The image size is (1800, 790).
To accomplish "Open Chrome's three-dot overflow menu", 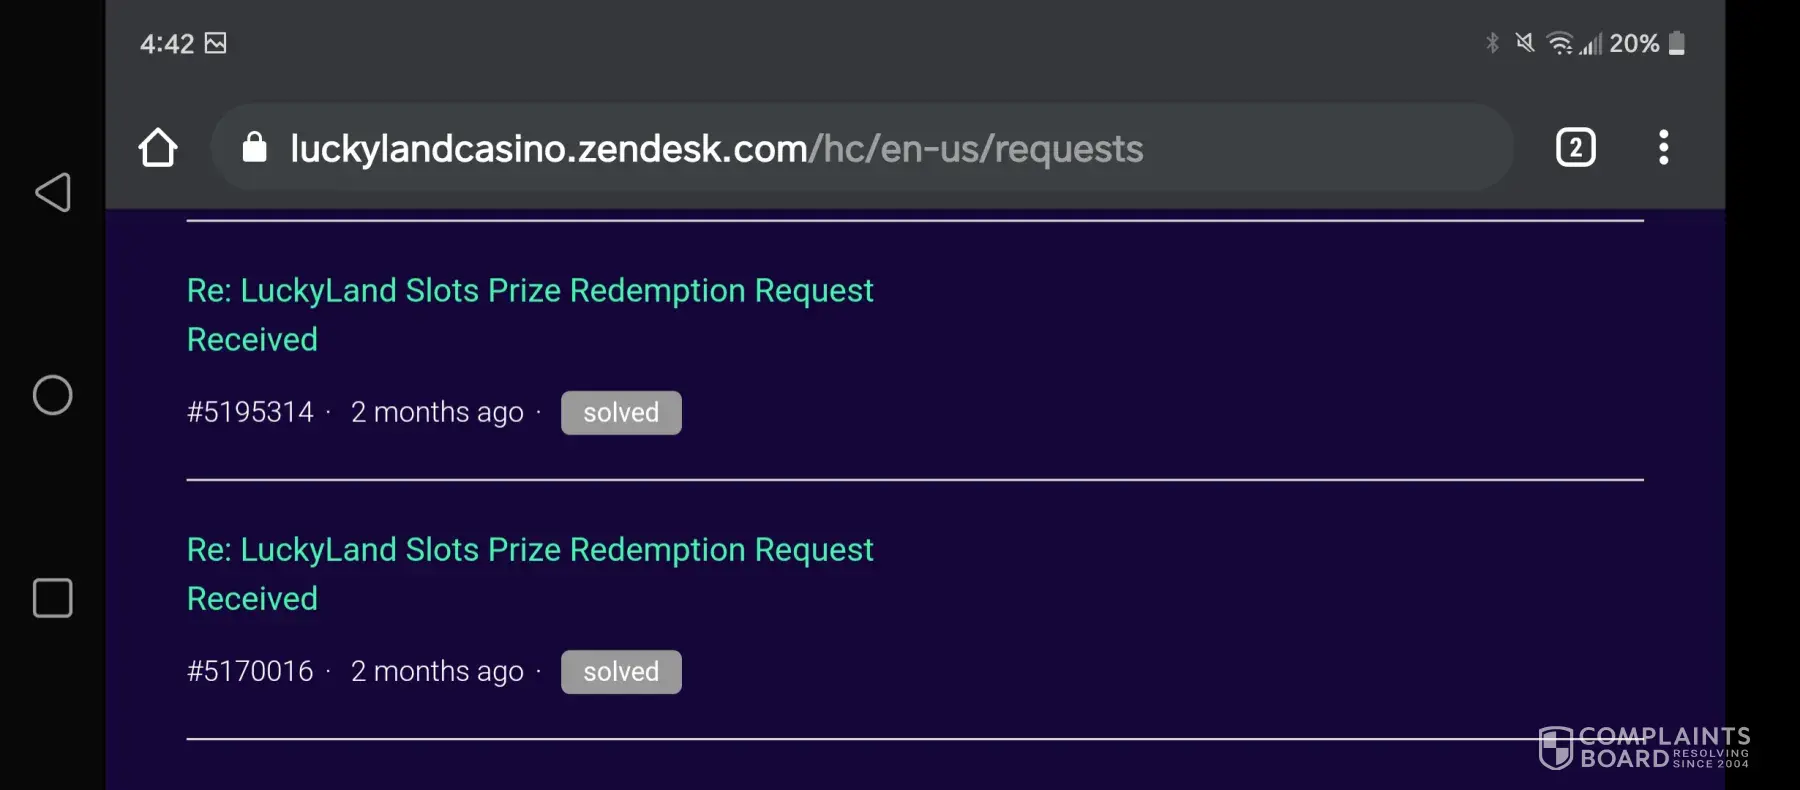I will 1663,148.
